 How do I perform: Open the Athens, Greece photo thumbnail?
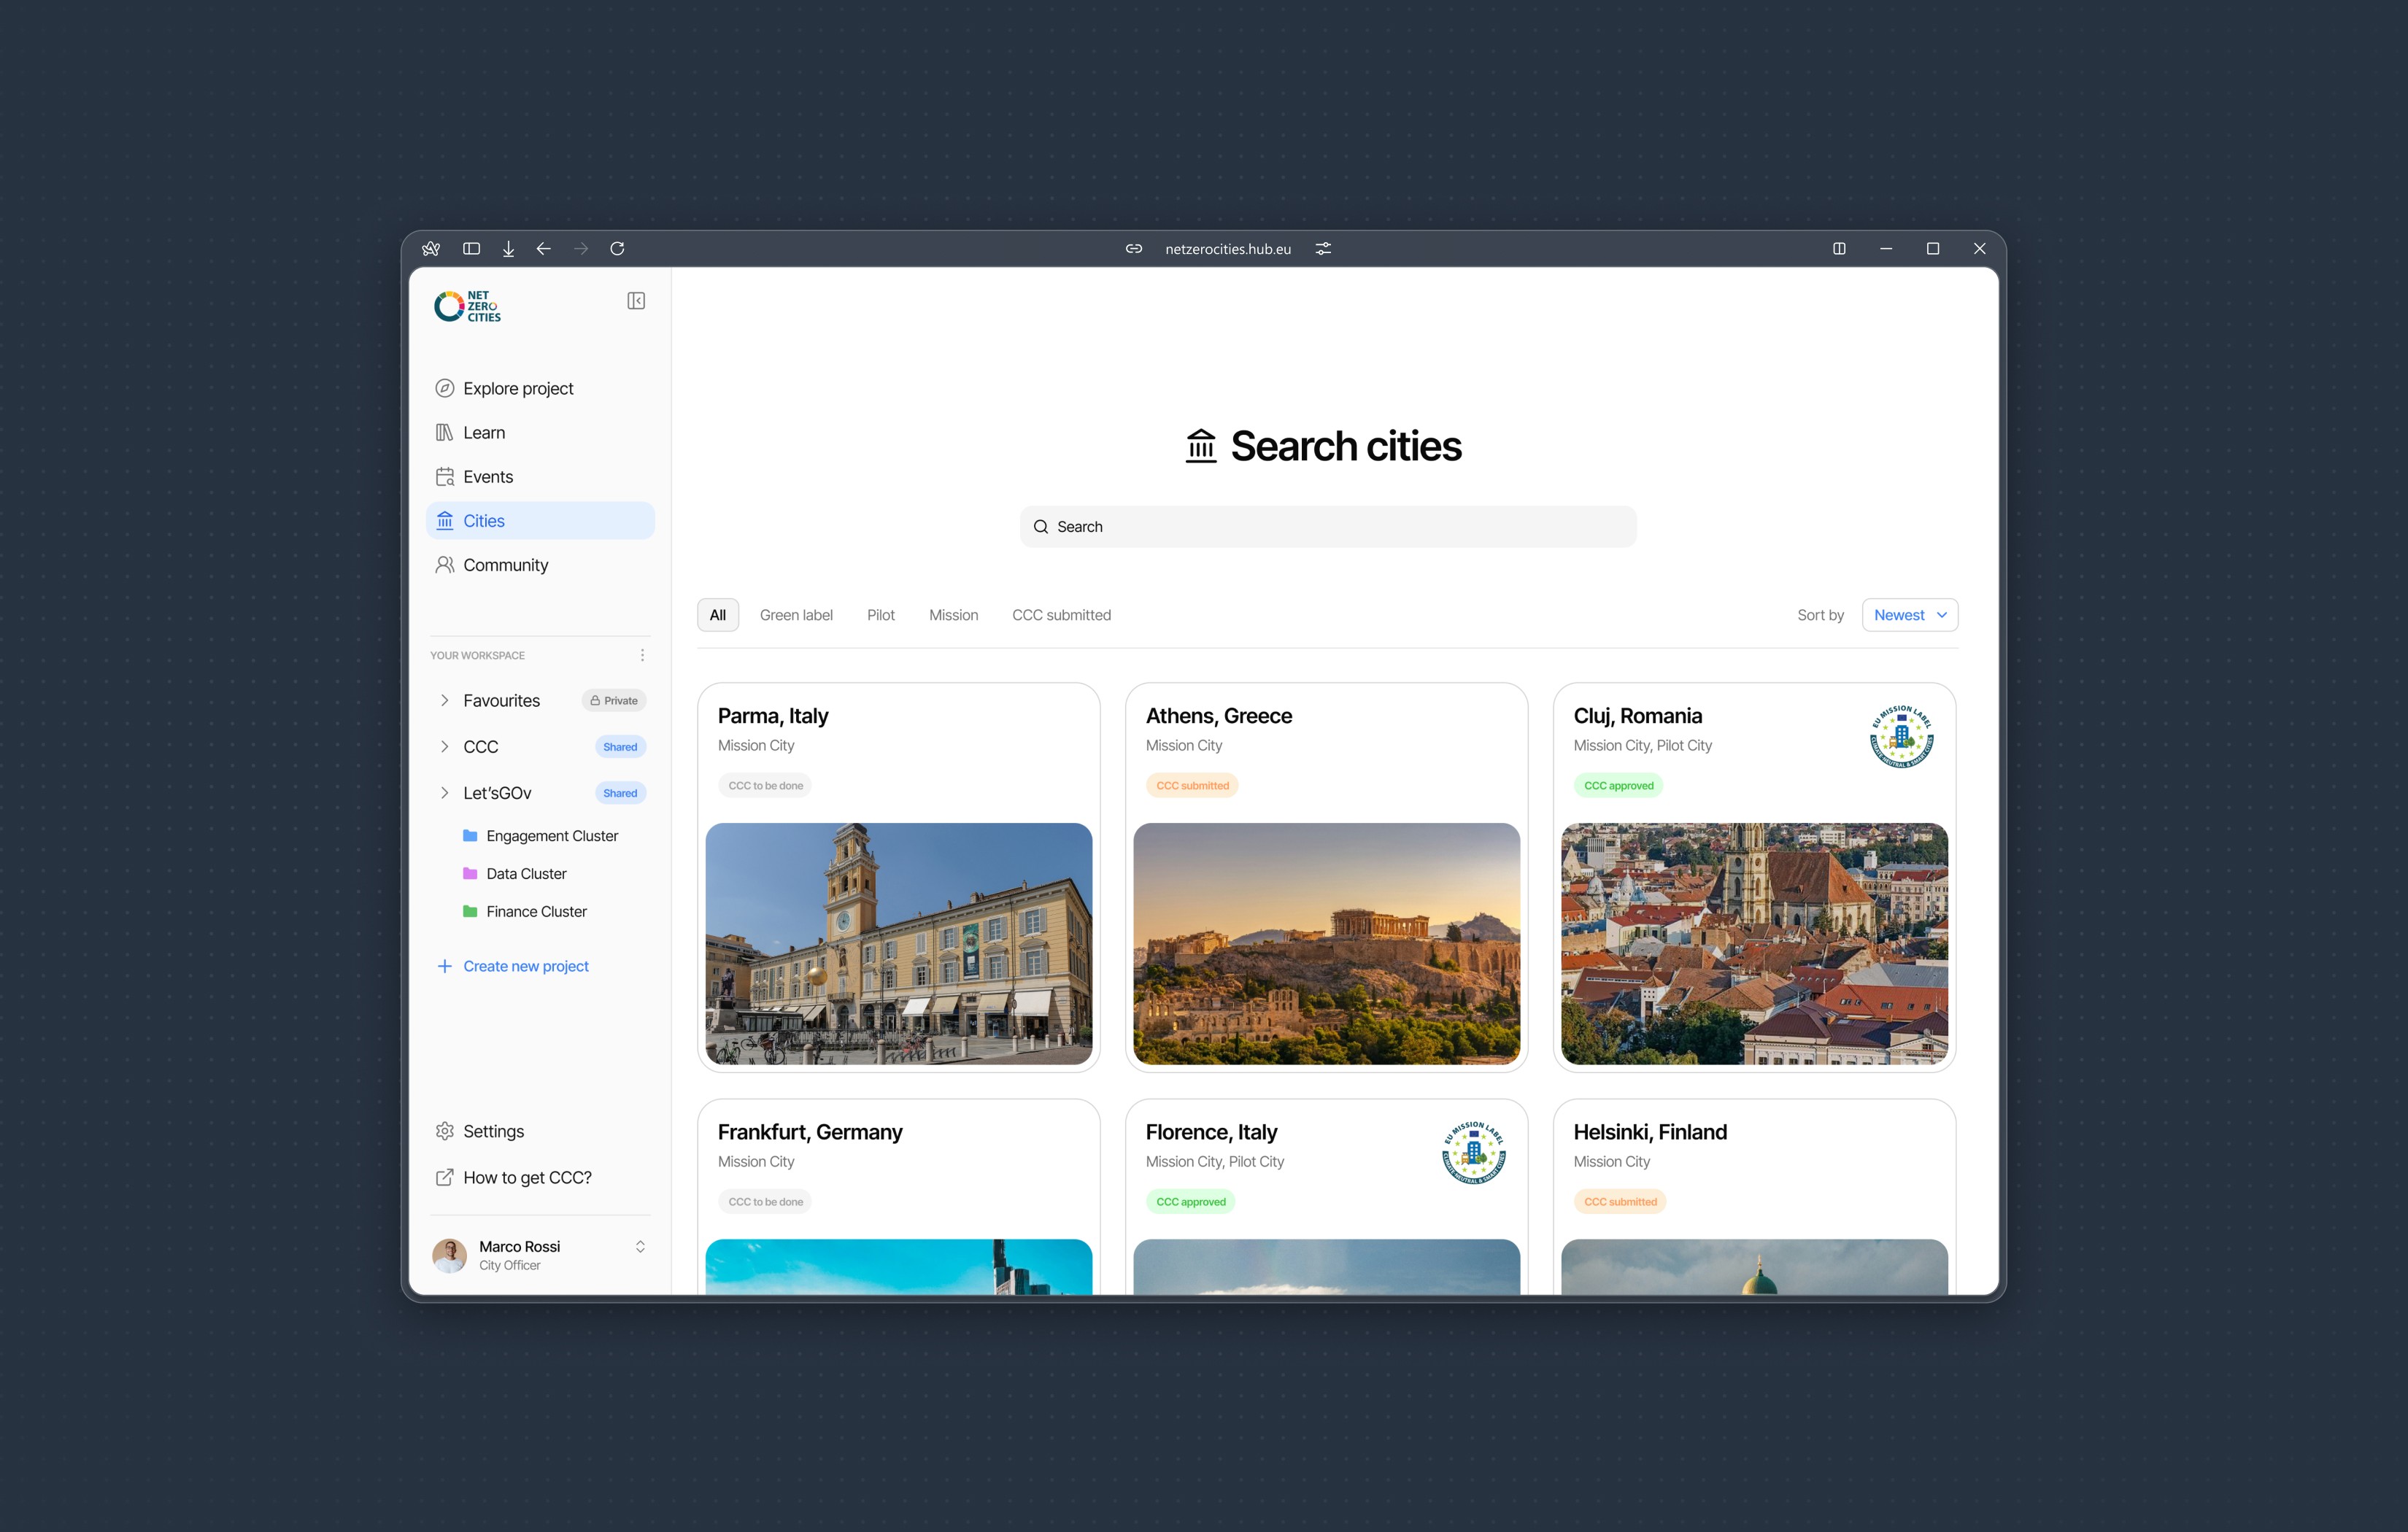[1326, 943]
